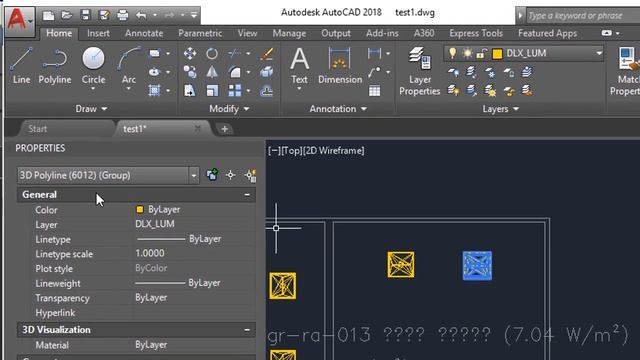Click the Save As icon
Image resolution: width=640 pixels, height=360 pixels.
click(104, 16)
